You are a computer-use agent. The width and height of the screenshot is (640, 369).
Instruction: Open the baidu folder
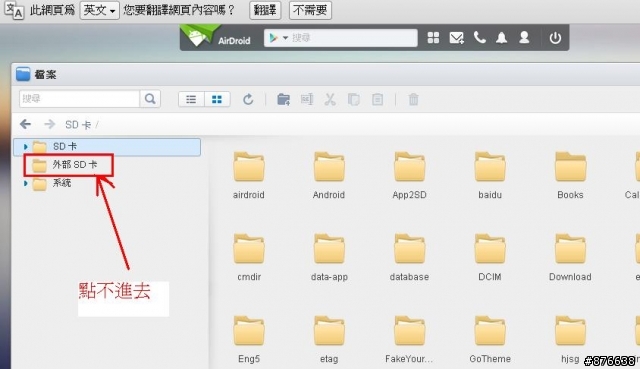pos(490,176)
